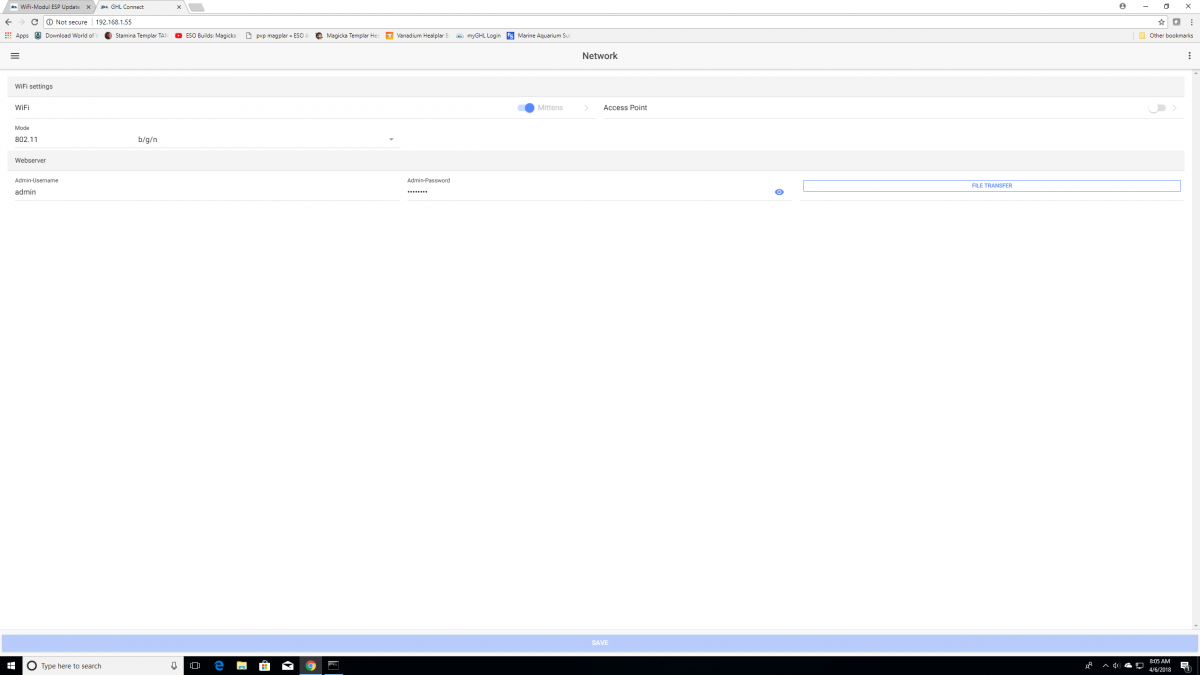Open Download World of bookmark
Image resolution: width=1200 pixels, height=675 pixels.
[x=65, y=35]
